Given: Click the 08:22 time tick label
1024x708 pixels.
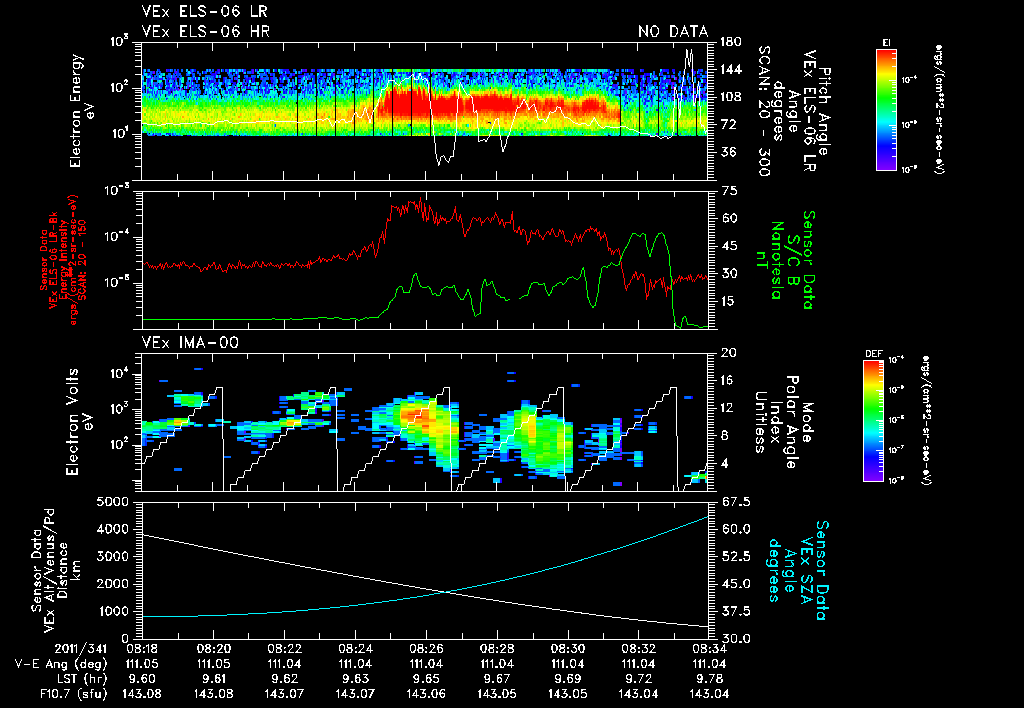Looking at the screenshot, I should [283, 650].
